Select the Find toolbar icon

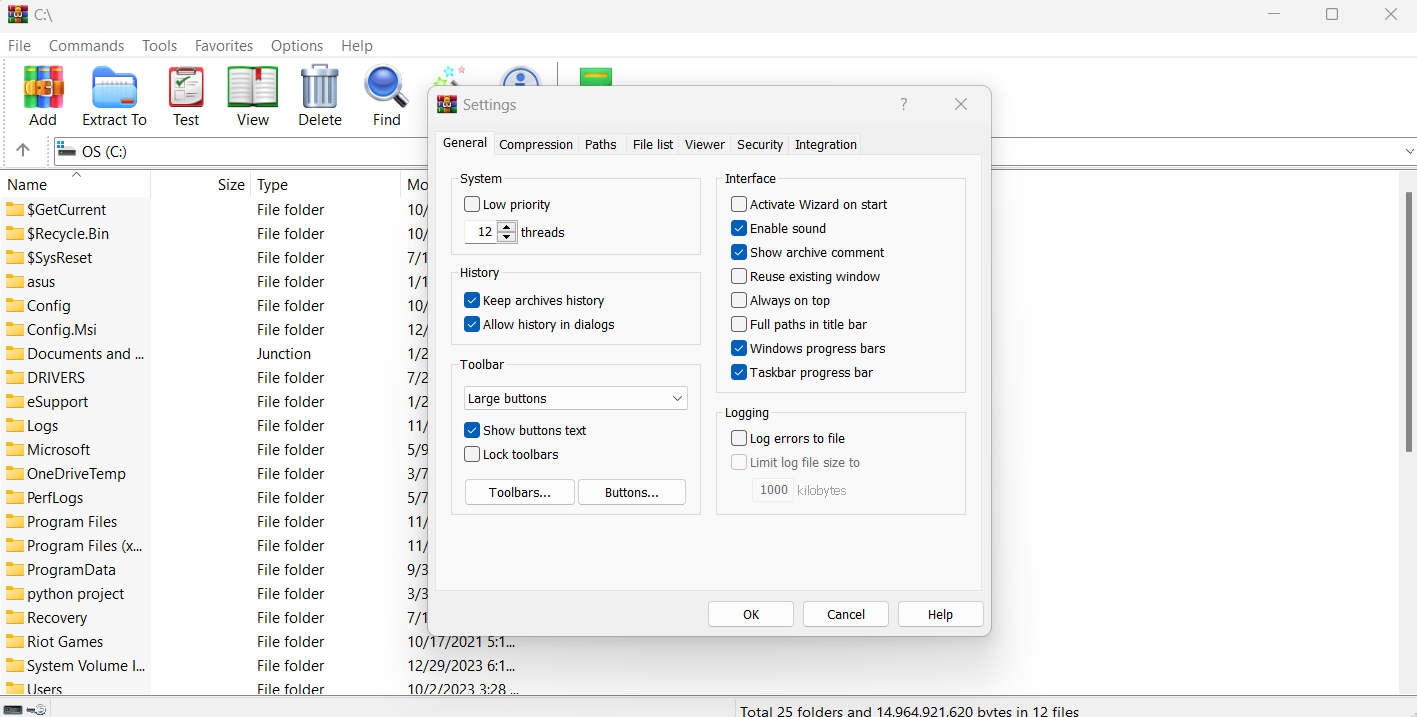click(x=386, y=88)
